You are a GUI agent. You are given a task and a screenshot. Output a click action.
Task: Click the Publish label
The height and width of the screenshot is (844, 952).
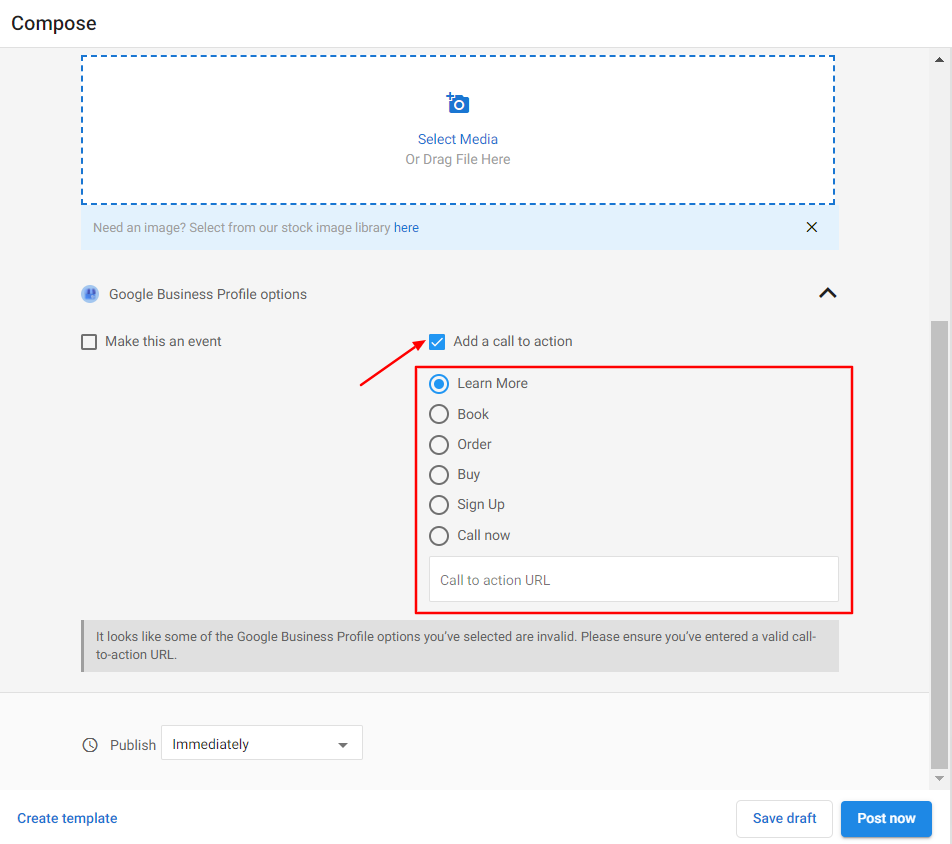click(133, 745)
